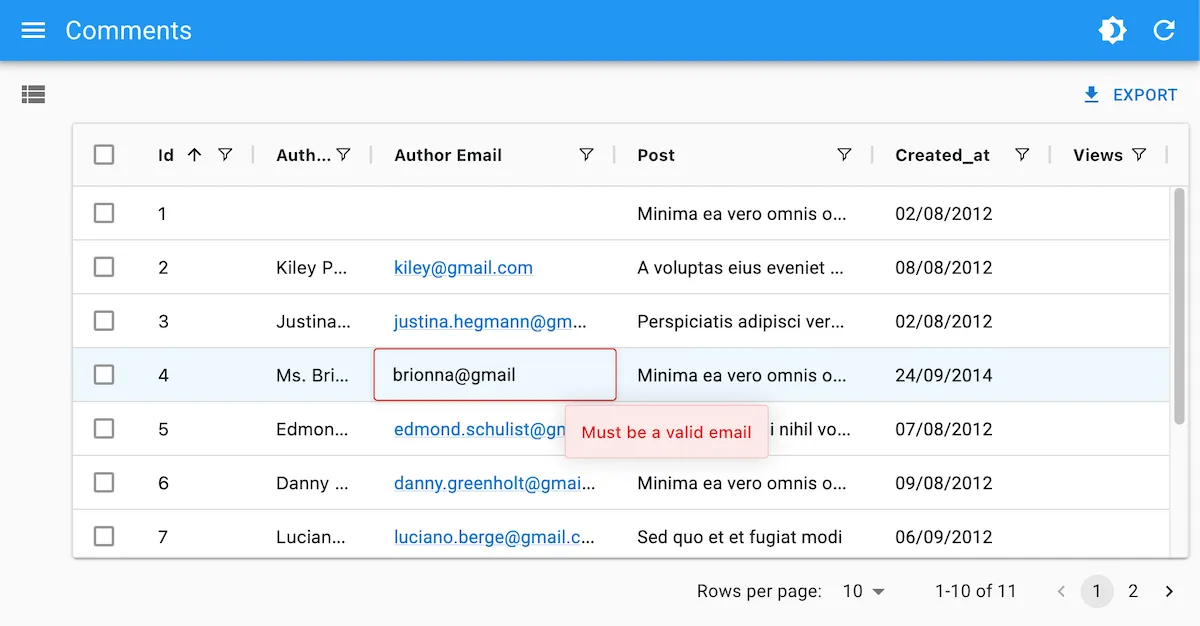Open the Rows per page dropdown

tap(864, 591)
